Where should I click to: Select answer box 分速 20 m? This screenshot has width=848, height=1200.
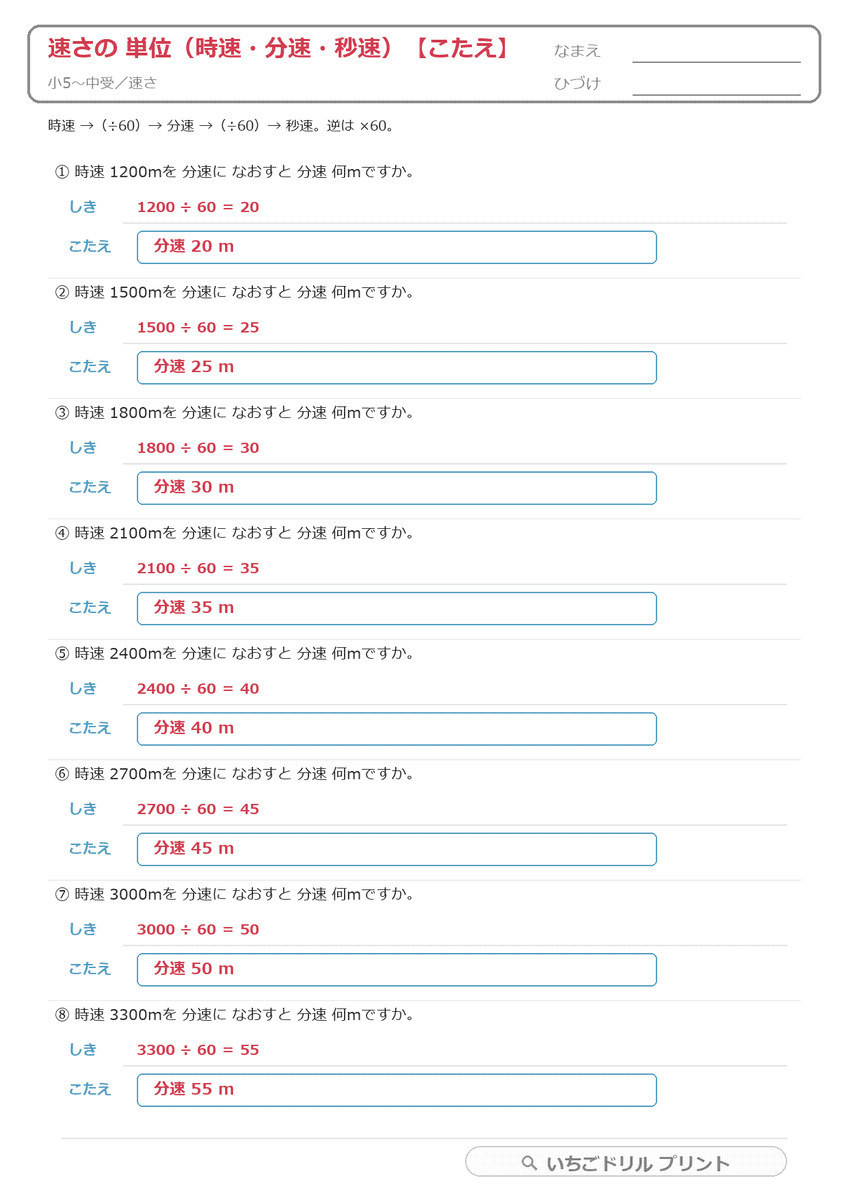pyautogui.click(x=397, y=247)
